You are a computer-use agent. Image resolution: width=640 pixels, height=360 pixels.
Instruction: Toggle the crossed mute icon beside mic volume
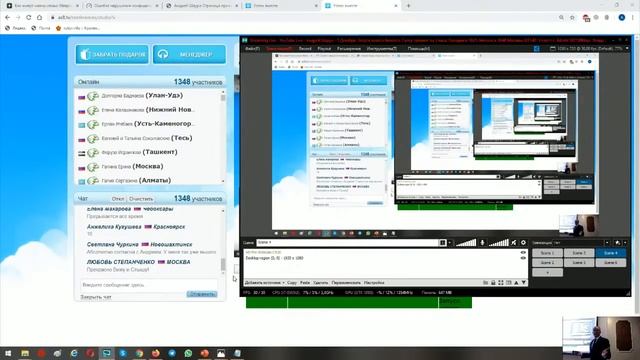(514, 243)
